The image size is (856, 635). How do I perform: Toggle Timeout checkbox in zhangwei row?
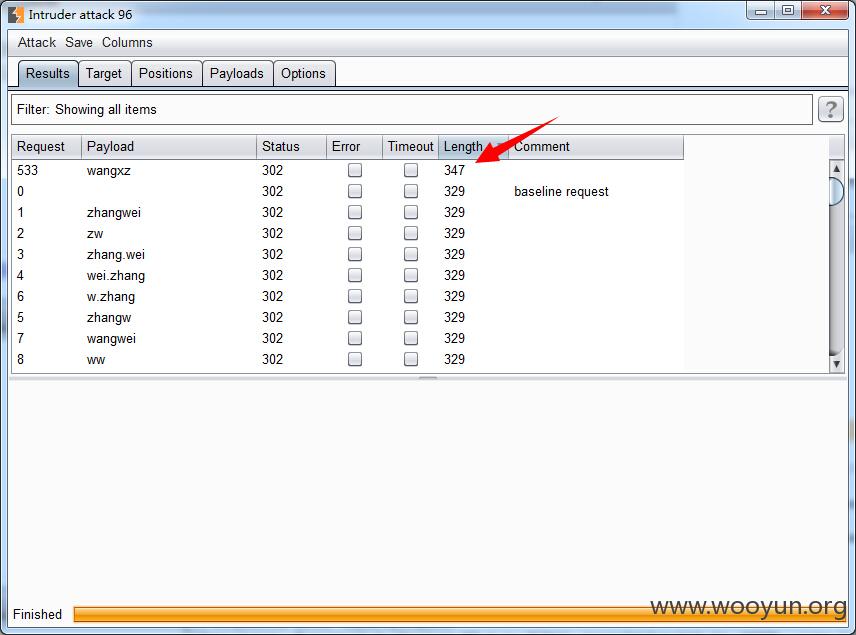(x=411, y=212)
